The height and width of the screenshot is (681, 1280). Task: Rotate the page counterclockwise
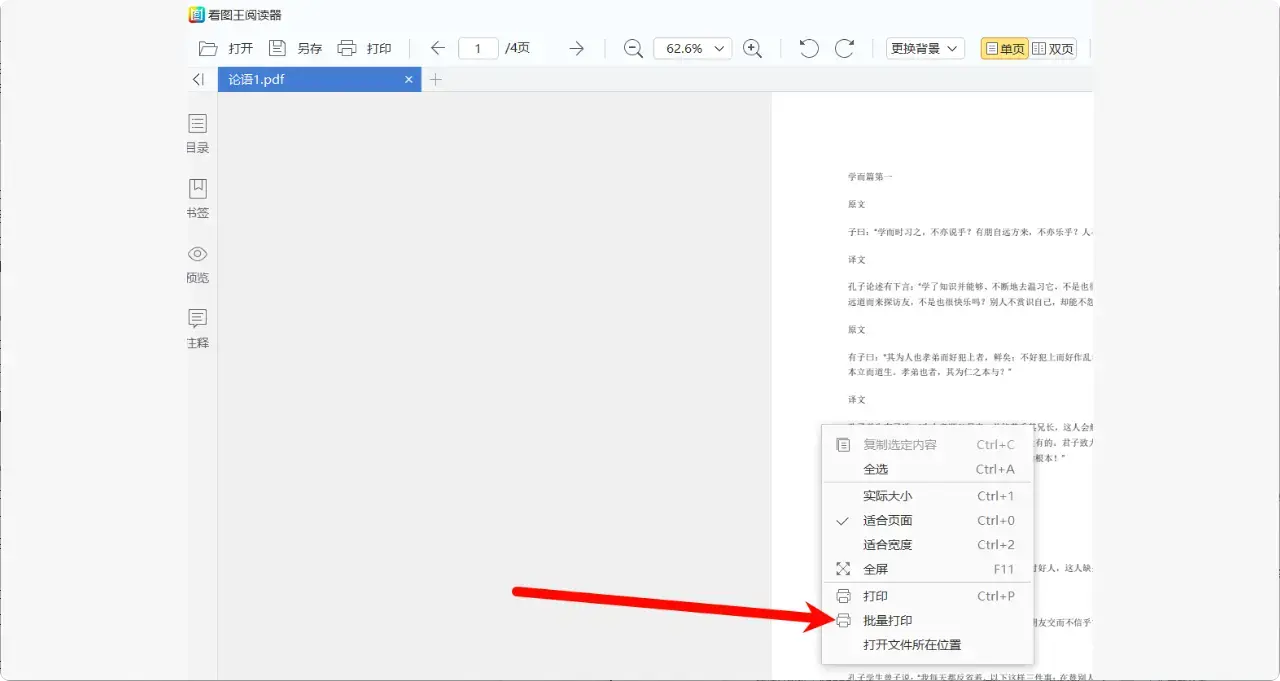coord(808,47)
